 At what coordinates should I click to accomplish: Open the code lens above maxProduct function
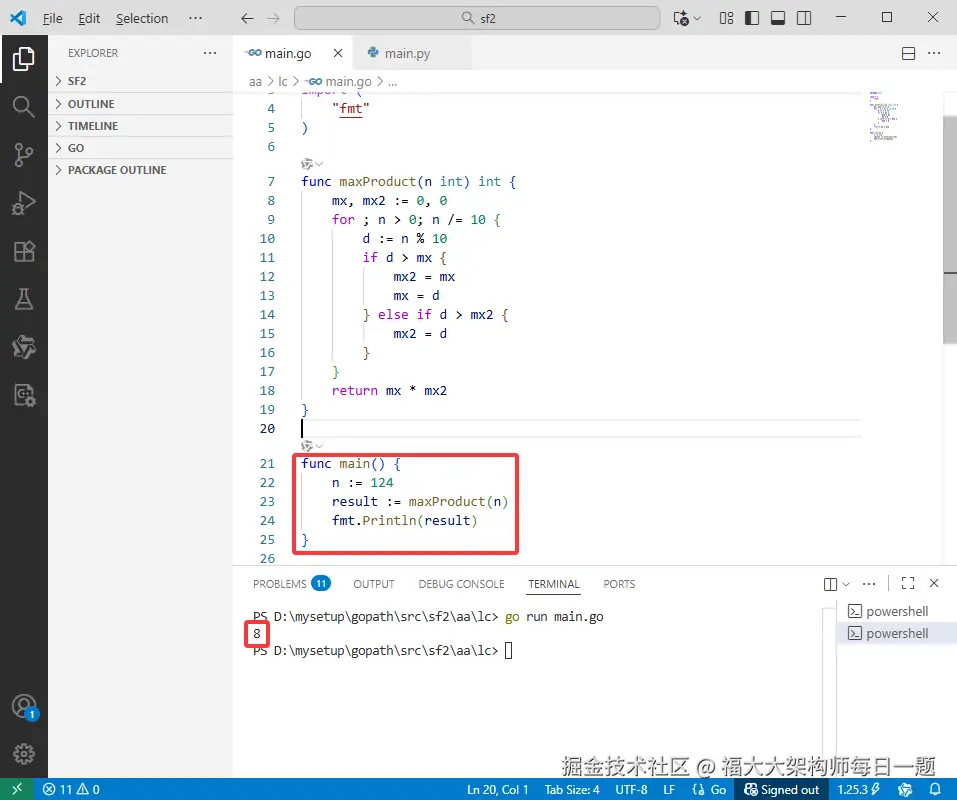pyautogui.click(x=311, y=164)
